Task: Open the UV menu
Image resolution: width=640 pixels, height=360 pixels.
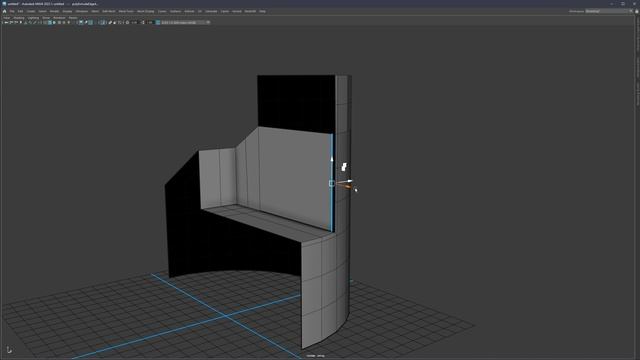Action: pyautogui.click(x=200, y=11)
